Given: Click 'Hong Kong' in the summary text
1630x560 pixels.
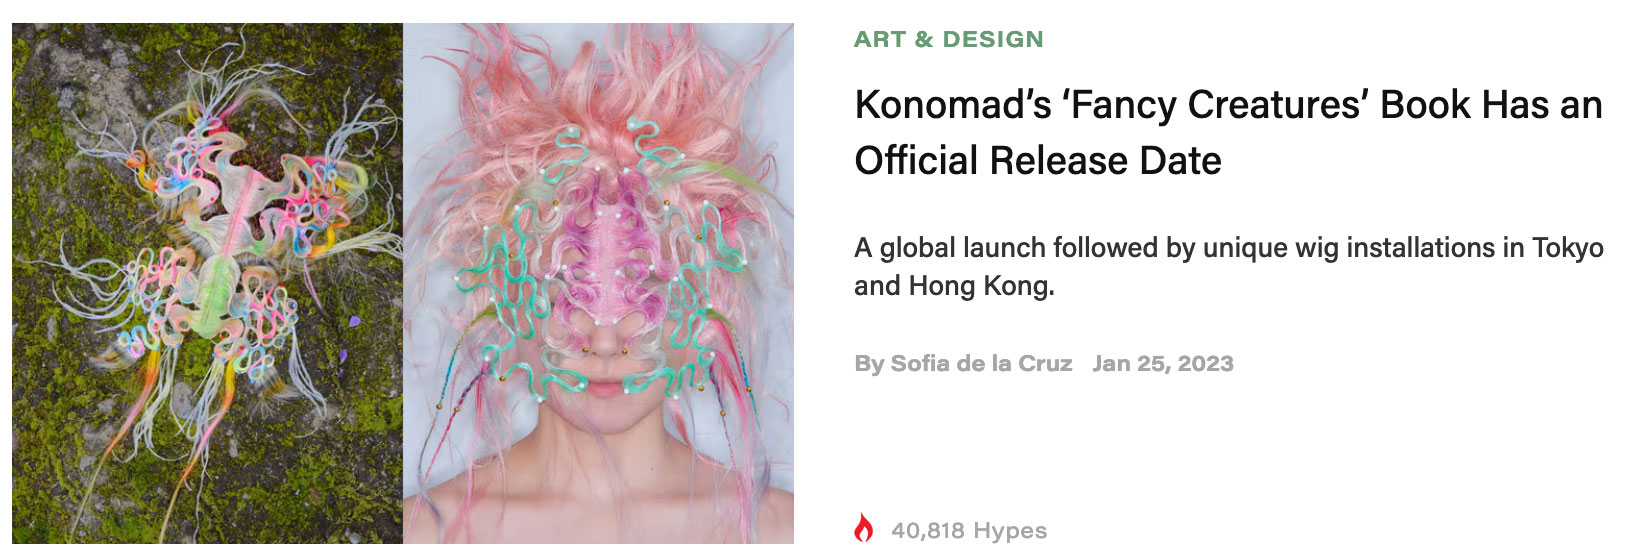Looking at the screenshot, I should pos(980,286).
